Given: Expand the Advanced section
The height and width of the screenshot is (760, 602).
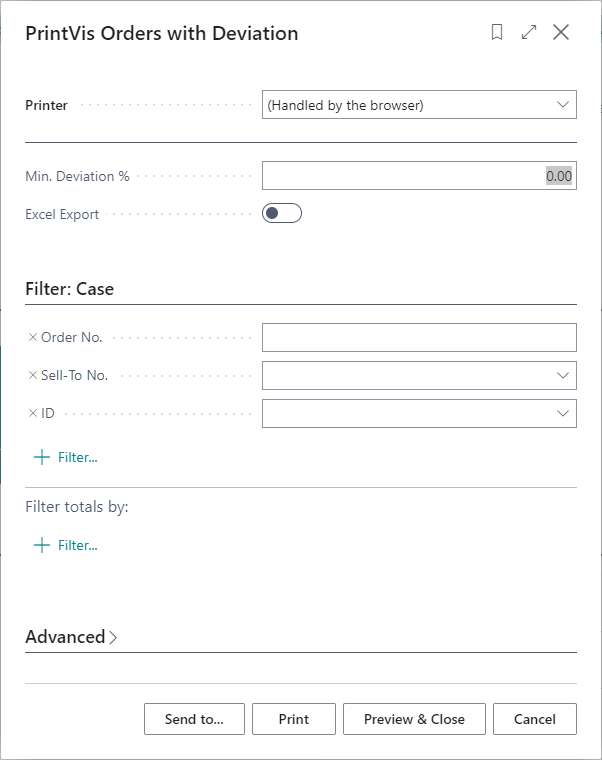Looking at the screenshot, I should (x=71, y=637).
